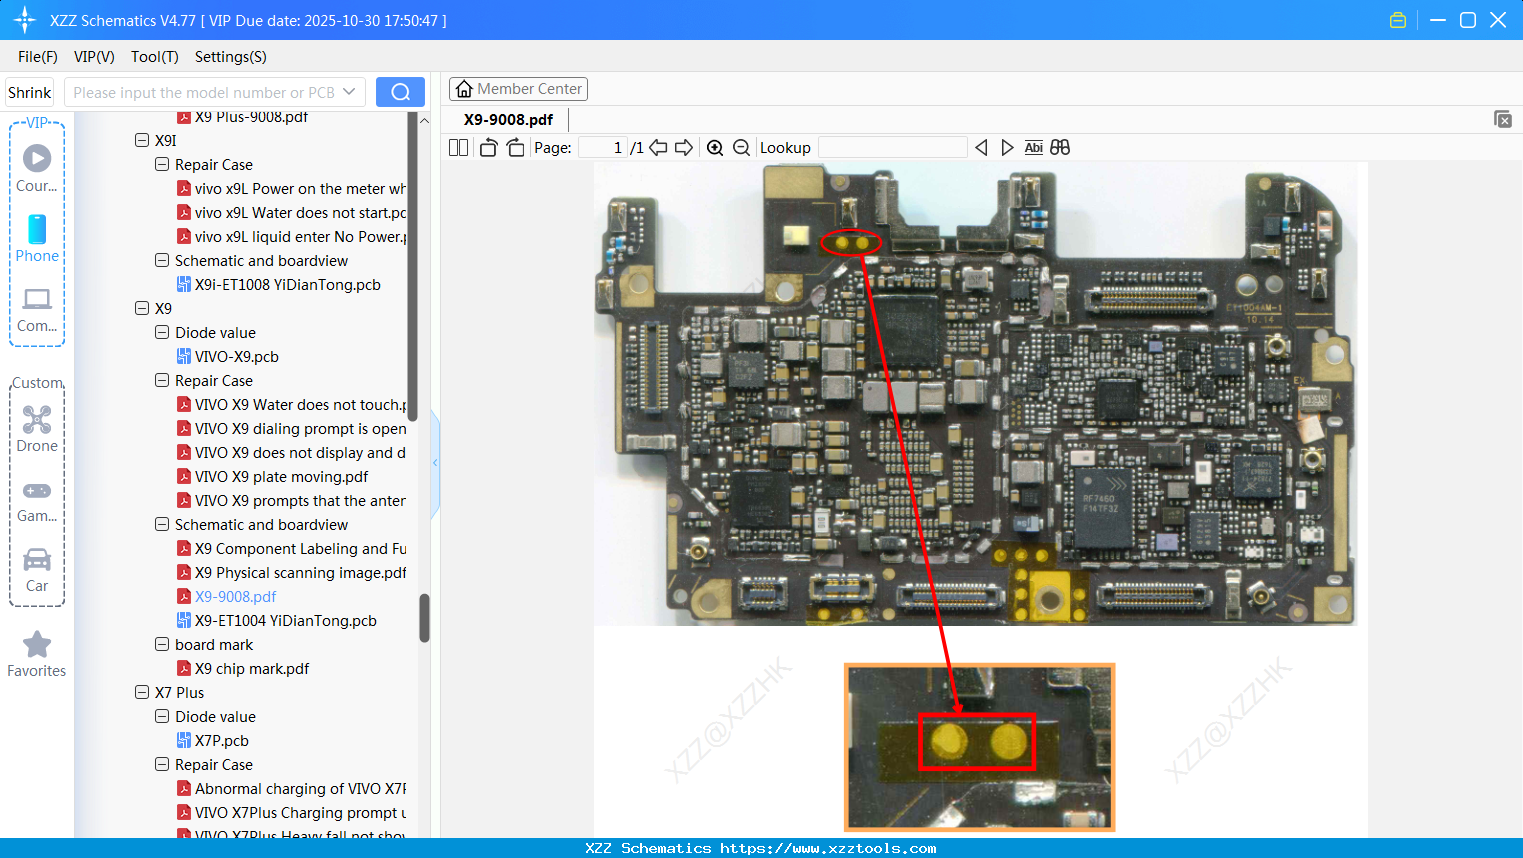Collapse Repair Case folder above VIVO X9 Water
This screenshot has height=858, width=1523.
[162, 381]
